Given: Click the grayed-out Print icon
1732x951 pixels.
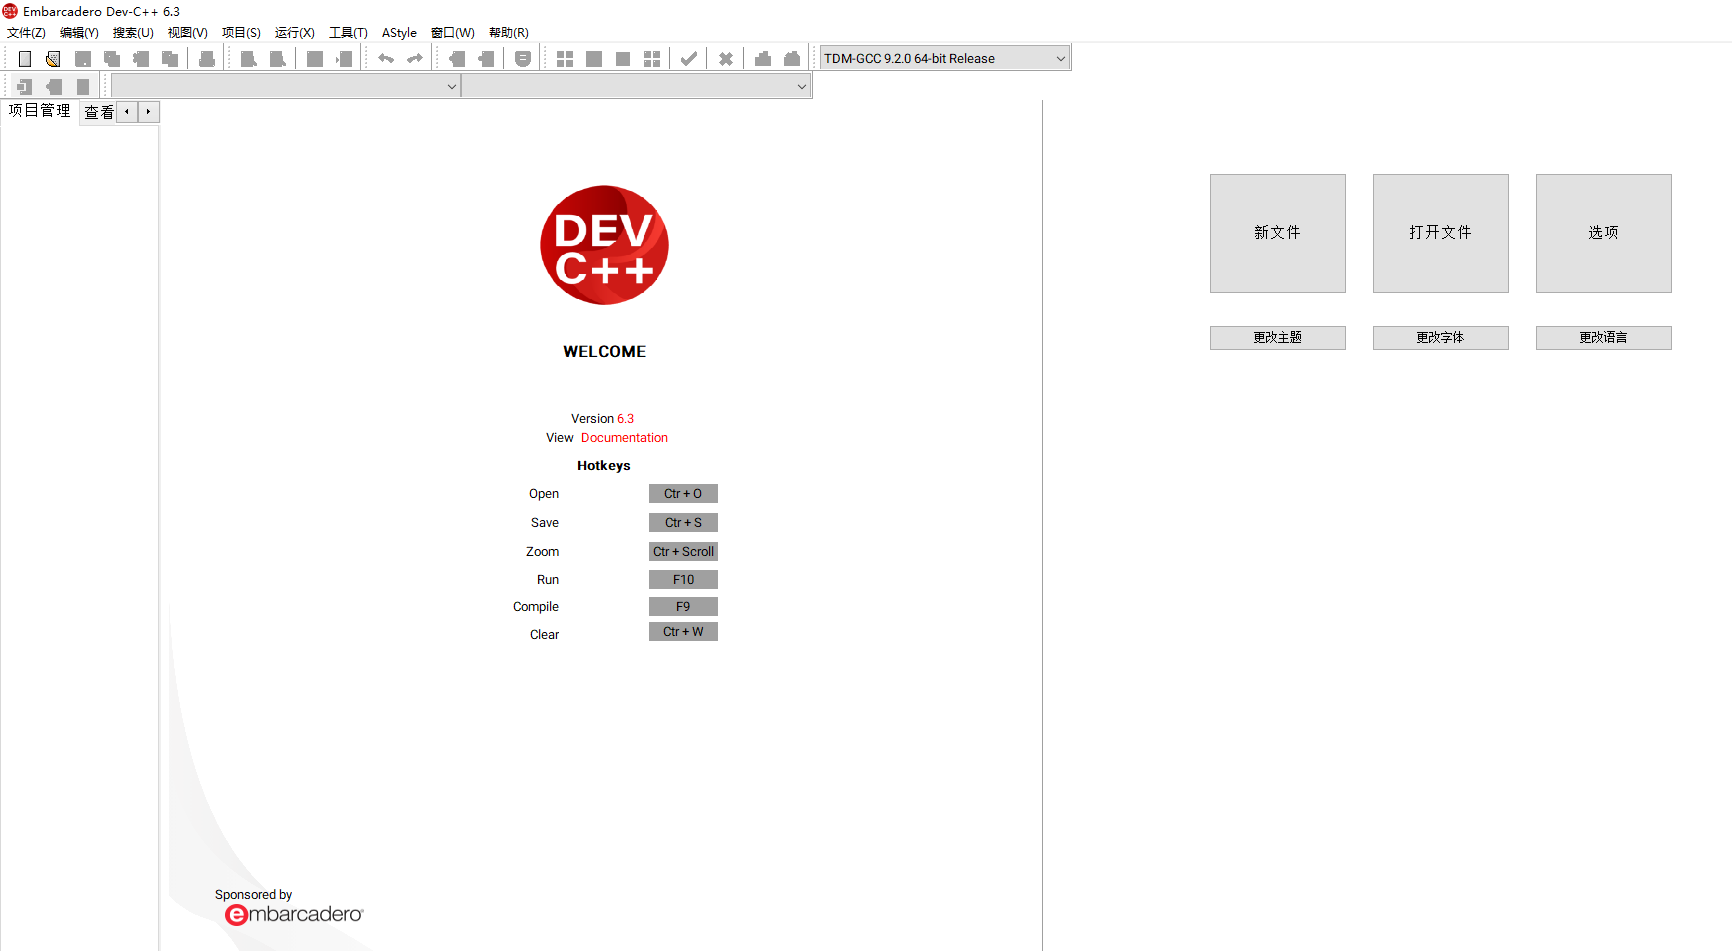Looking at the screenshot, I should click(x=207, y=59).
